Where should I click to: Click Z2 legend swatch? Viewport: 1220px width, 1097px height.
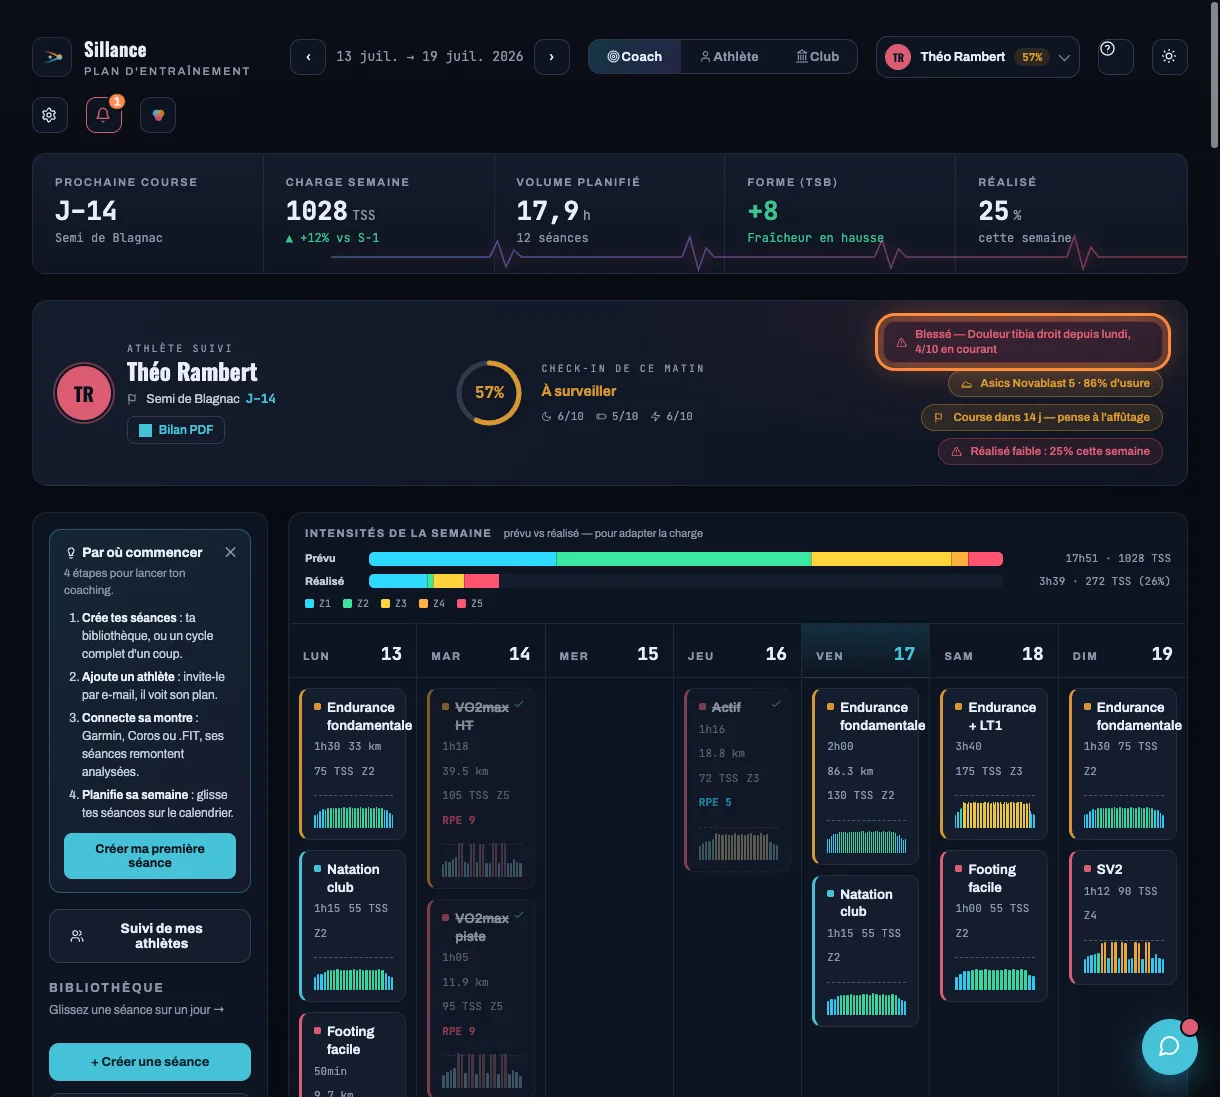tap(347, 604)
